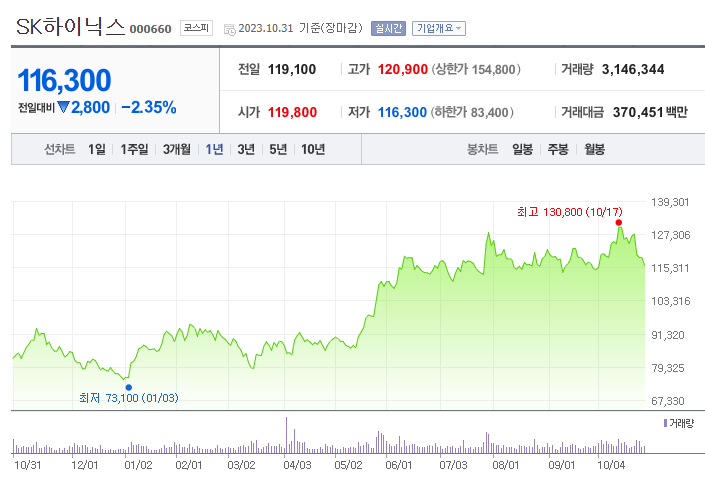The height and width of the screenshot is (480, 705).
Task: Switch to 월봉 candlestick chart
Action: (x=594, y=149)
